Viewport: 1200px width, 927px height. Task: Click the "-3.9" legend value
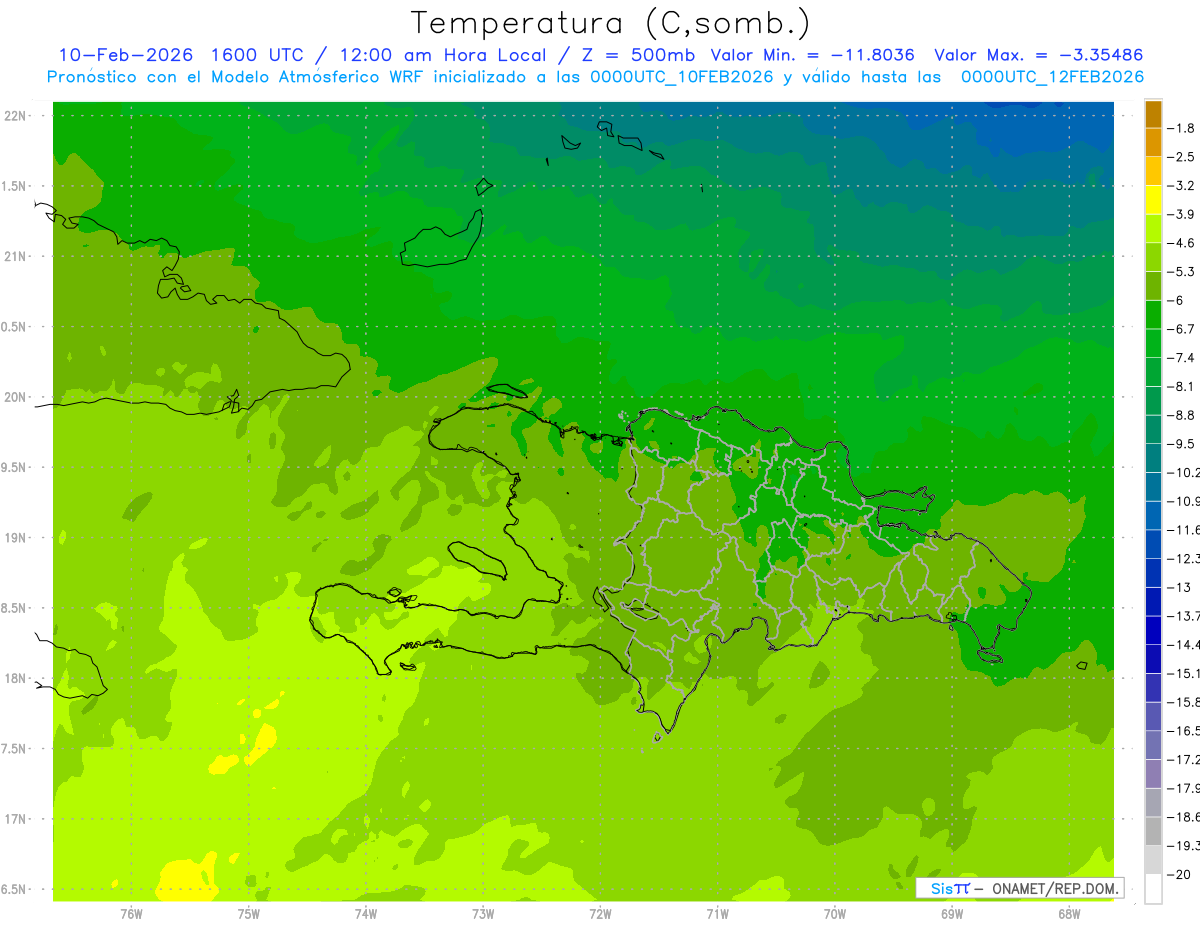click(1183, 214)
